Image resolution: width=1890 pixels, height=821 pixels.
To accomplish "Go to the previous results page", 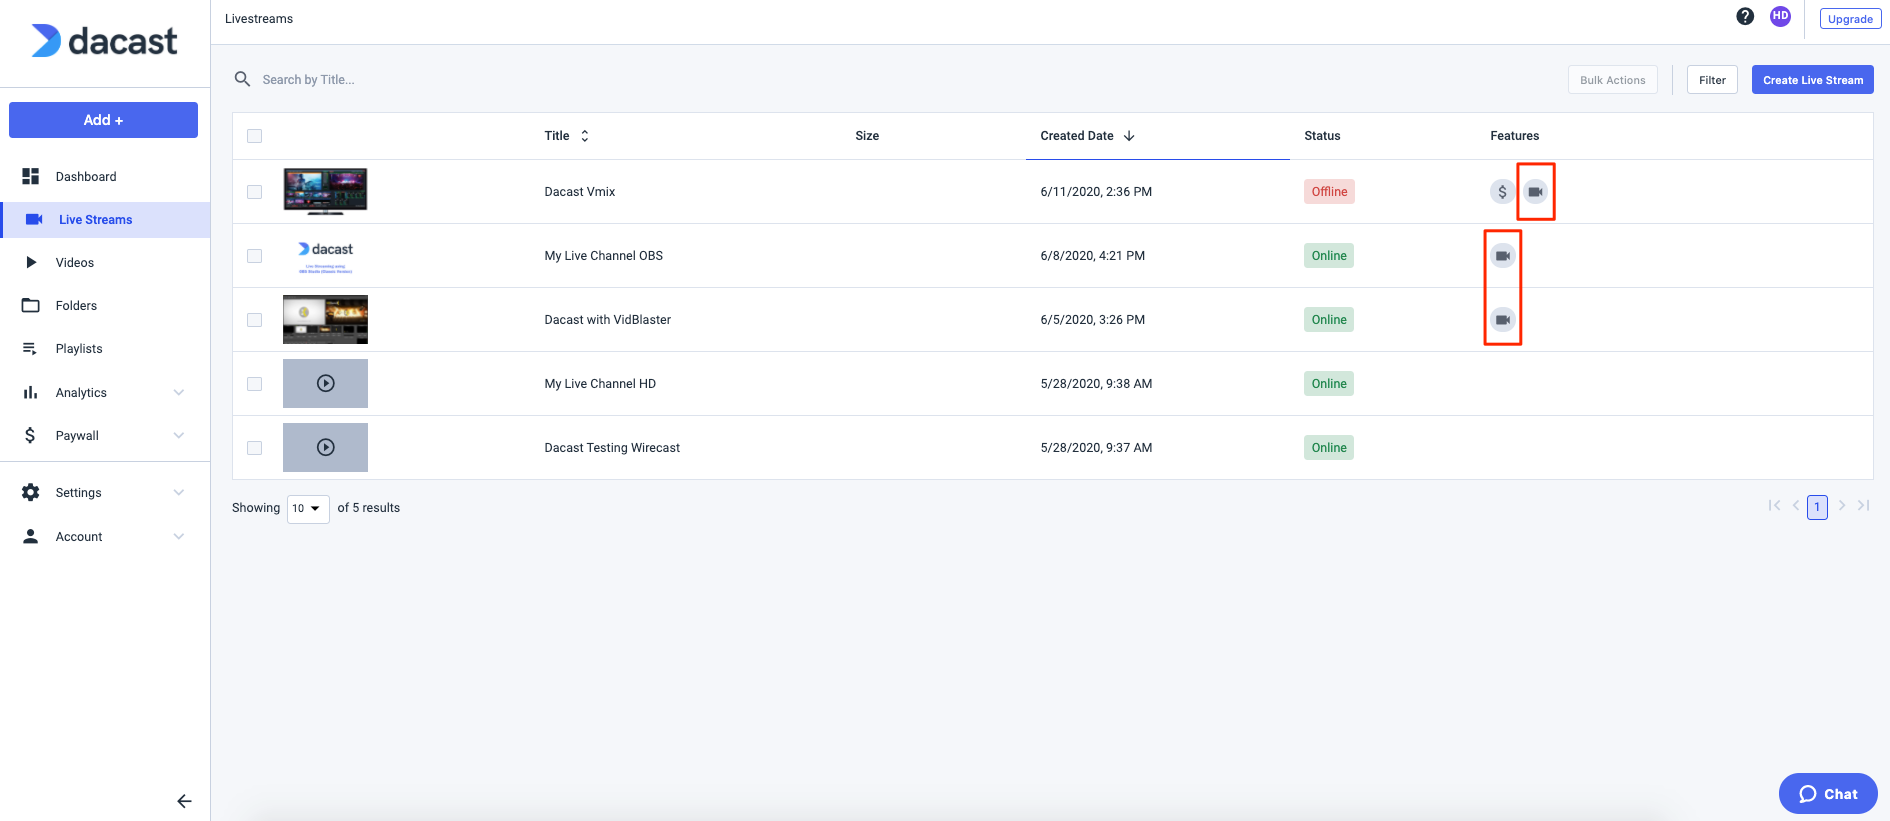I will pyautogui.click(x=1796, y=506).
